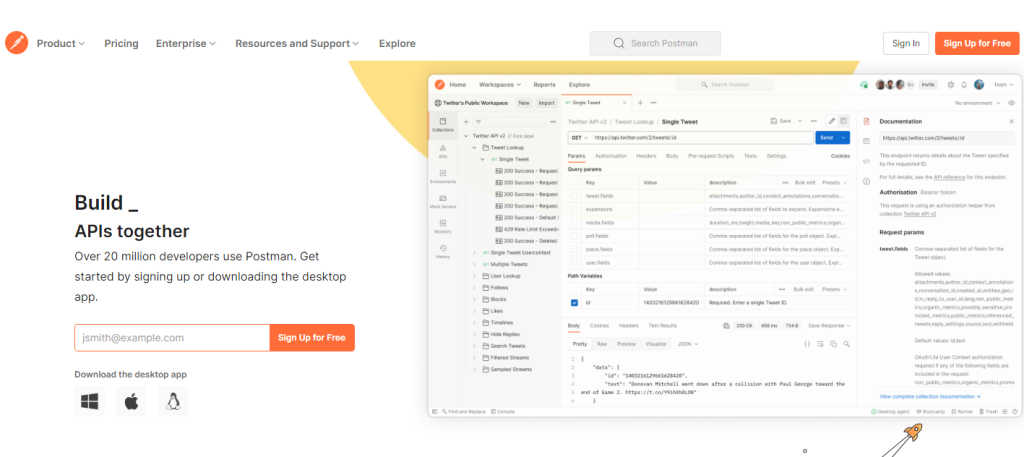Select the Raw response view tab

tap(602, 343)
